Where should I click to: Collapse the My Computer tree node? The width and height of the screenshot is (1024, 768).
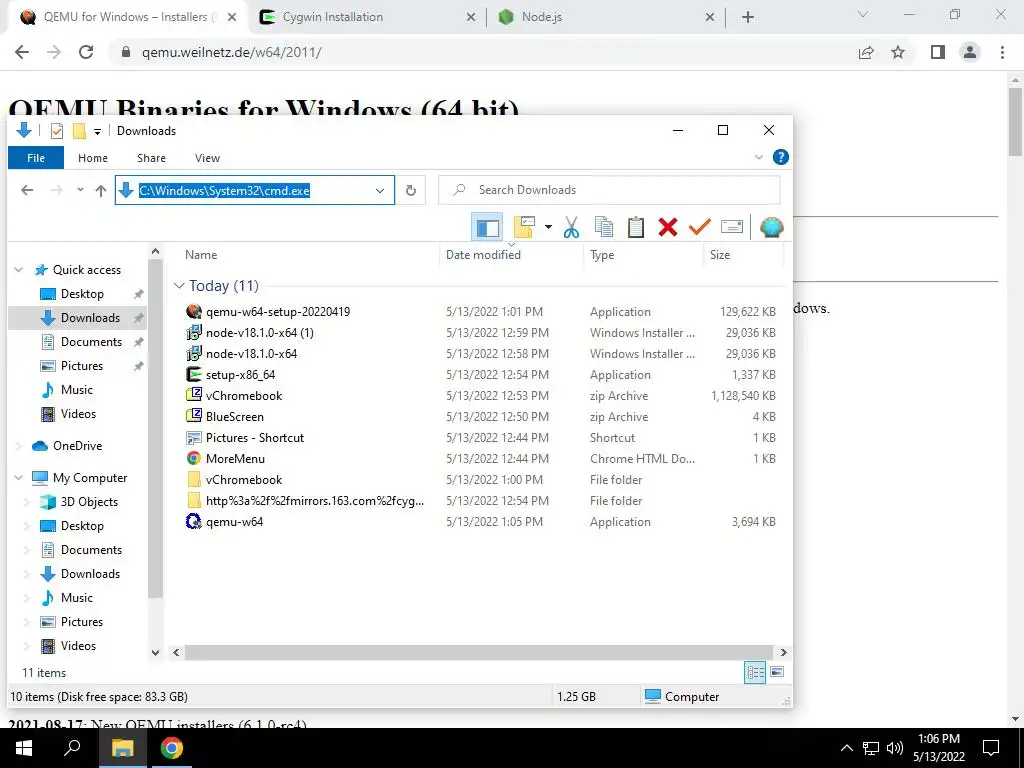coord(19,478)
